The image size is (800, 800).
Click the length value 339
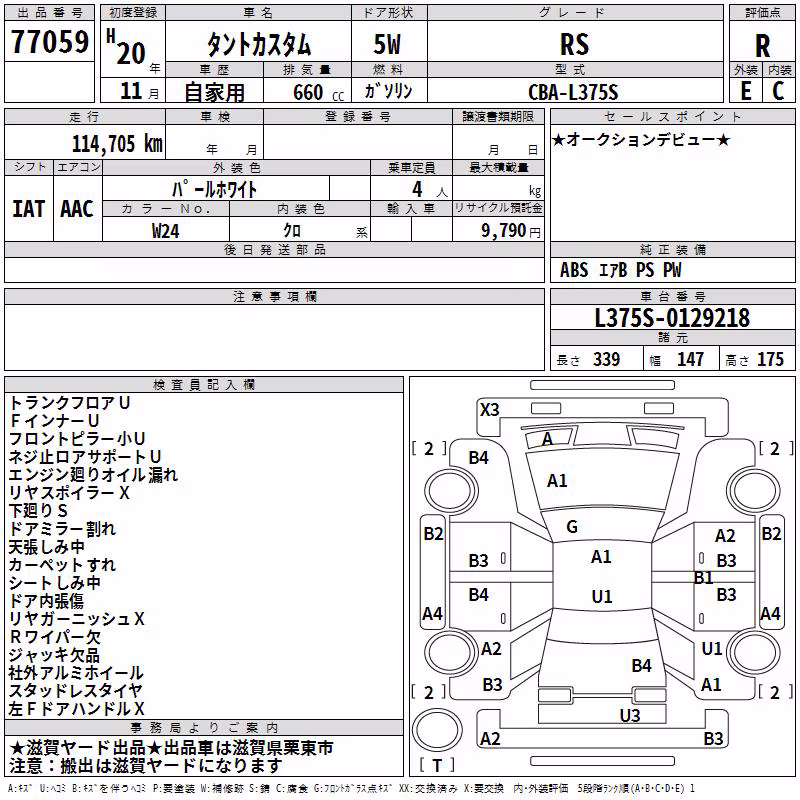(607, 360)
